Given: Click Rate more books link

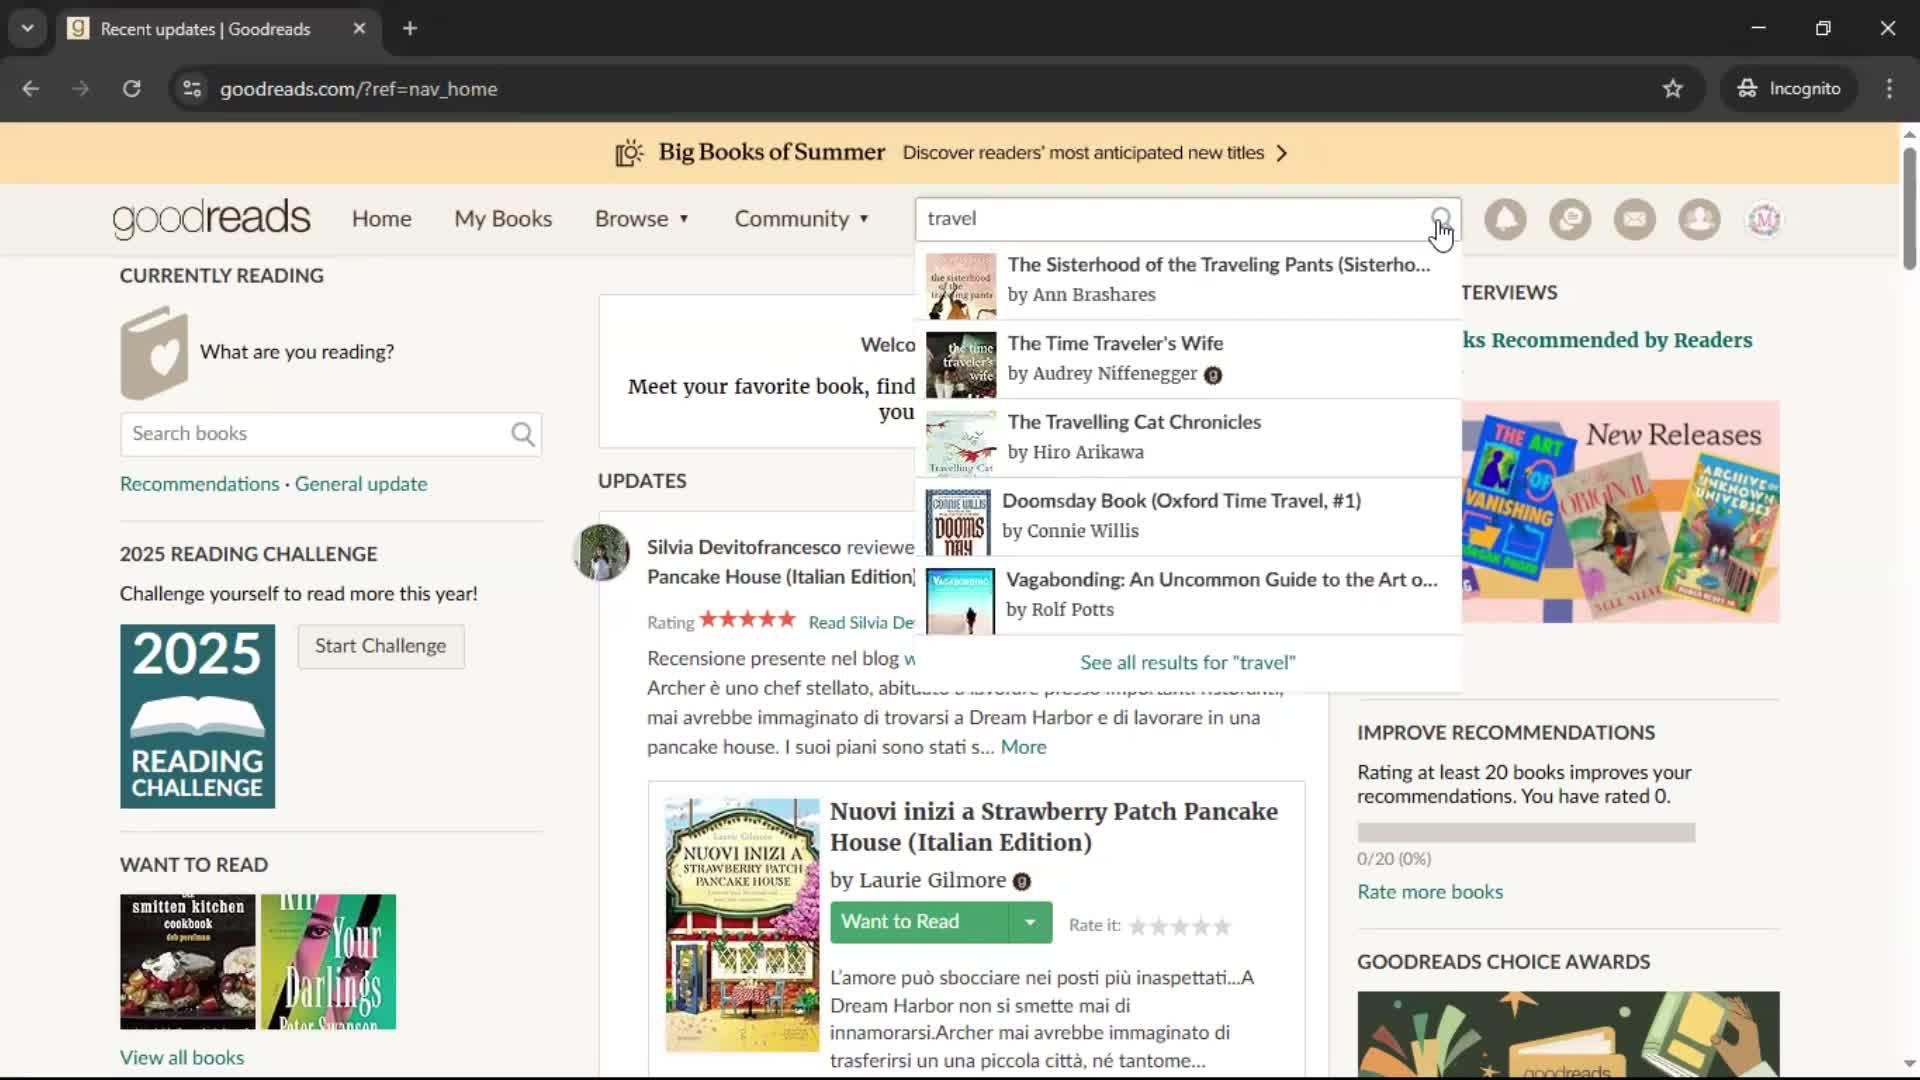Looking at the screenshot, I should click(1430, 892).
